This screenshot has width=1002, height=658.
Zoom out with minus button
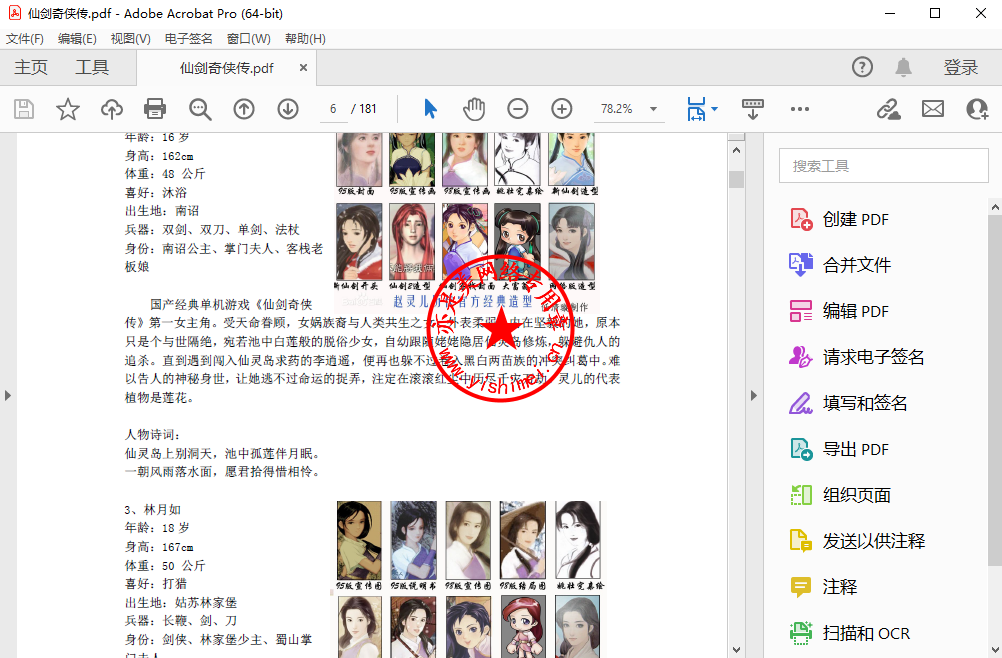[518, 109]
